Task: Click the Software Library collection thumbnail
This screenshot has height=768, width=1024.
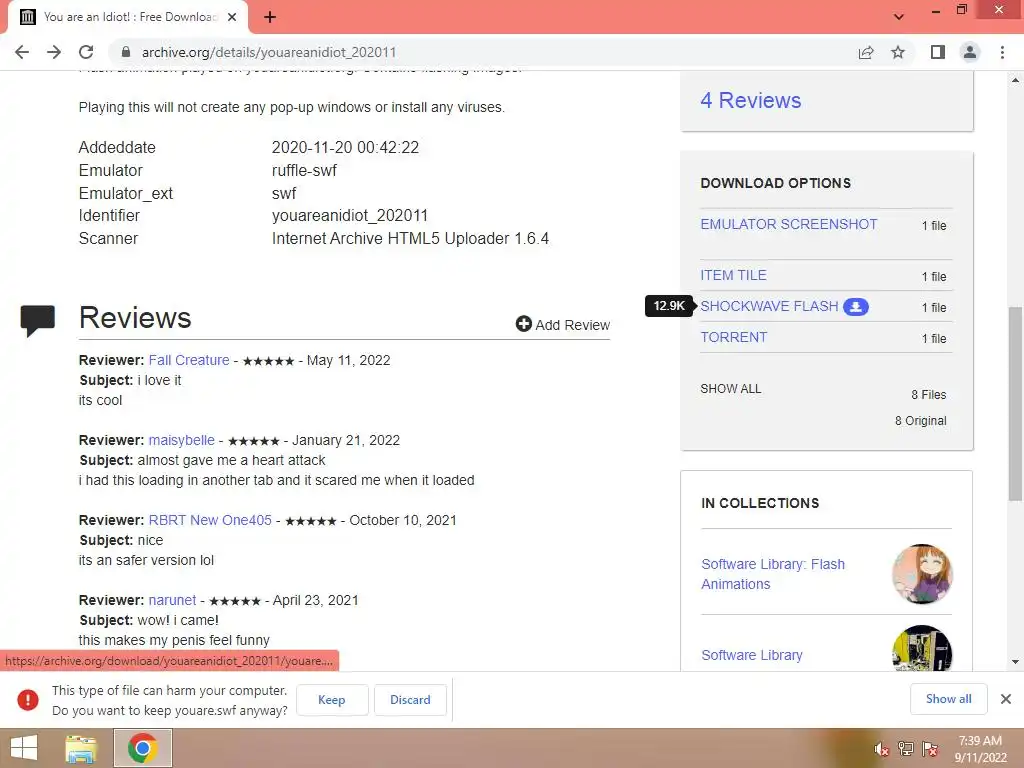Action: click(x=922, y=648)
